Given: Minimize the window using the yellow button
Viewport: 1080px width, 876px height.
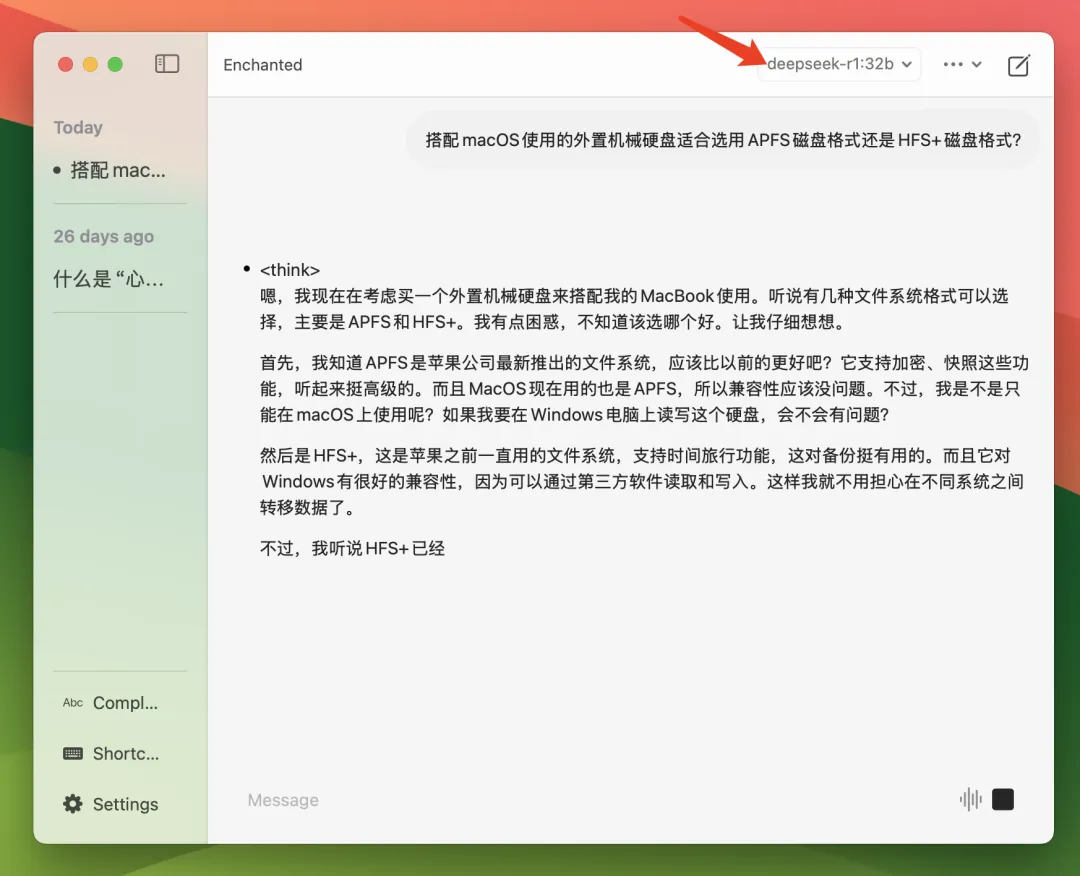Looking at the screenshot, I should 90,64.
